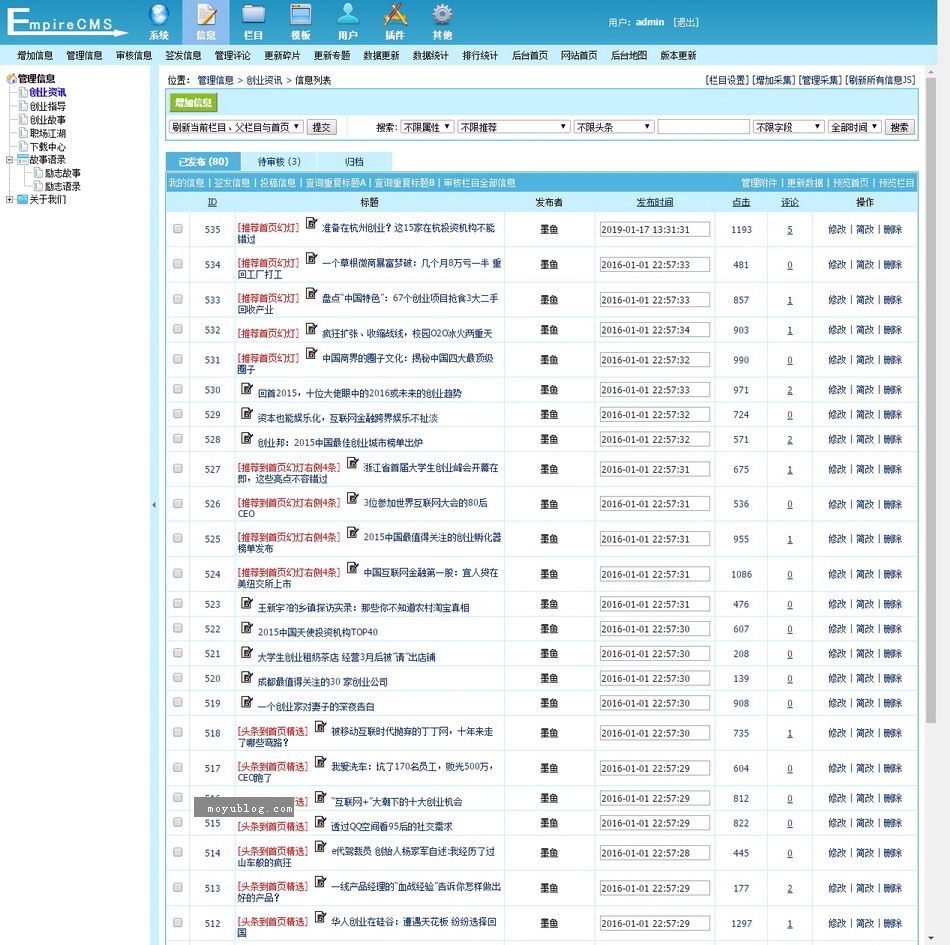The image size is (950, 945).
Task: Open the 系统 (System) icon in top navigation
Action: point(159,20)
